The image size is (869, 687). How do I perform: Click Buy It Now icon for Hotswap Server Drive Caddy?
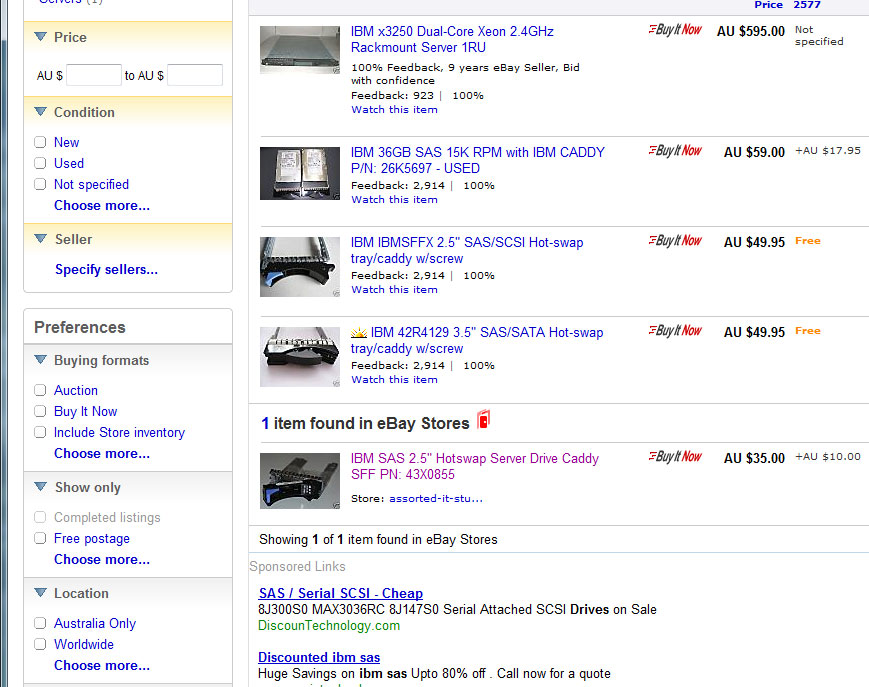click(675, 457)
